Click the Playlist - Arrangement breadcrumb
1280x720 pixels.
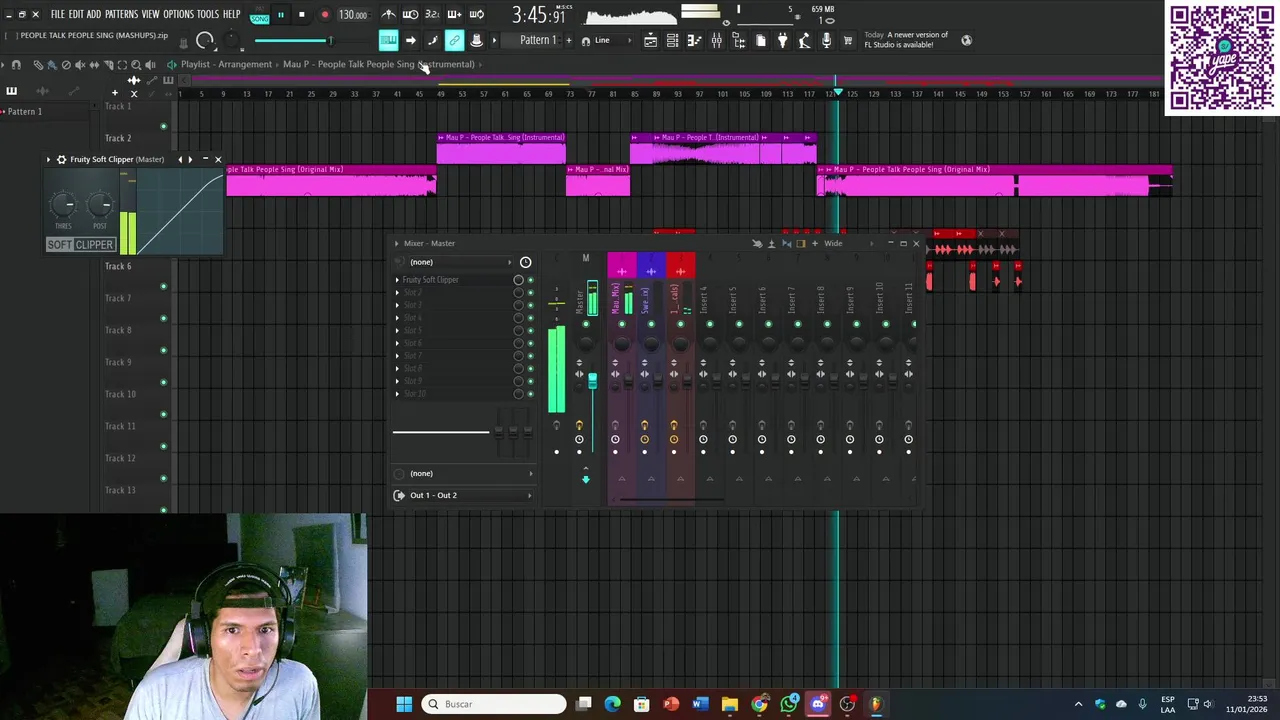pos(226,64)
